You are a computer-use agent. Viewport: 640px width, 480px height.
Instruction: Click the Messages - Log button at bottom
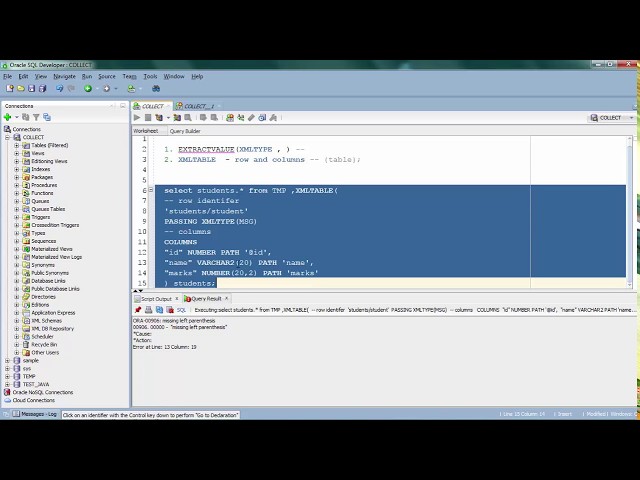click(35, 414)
